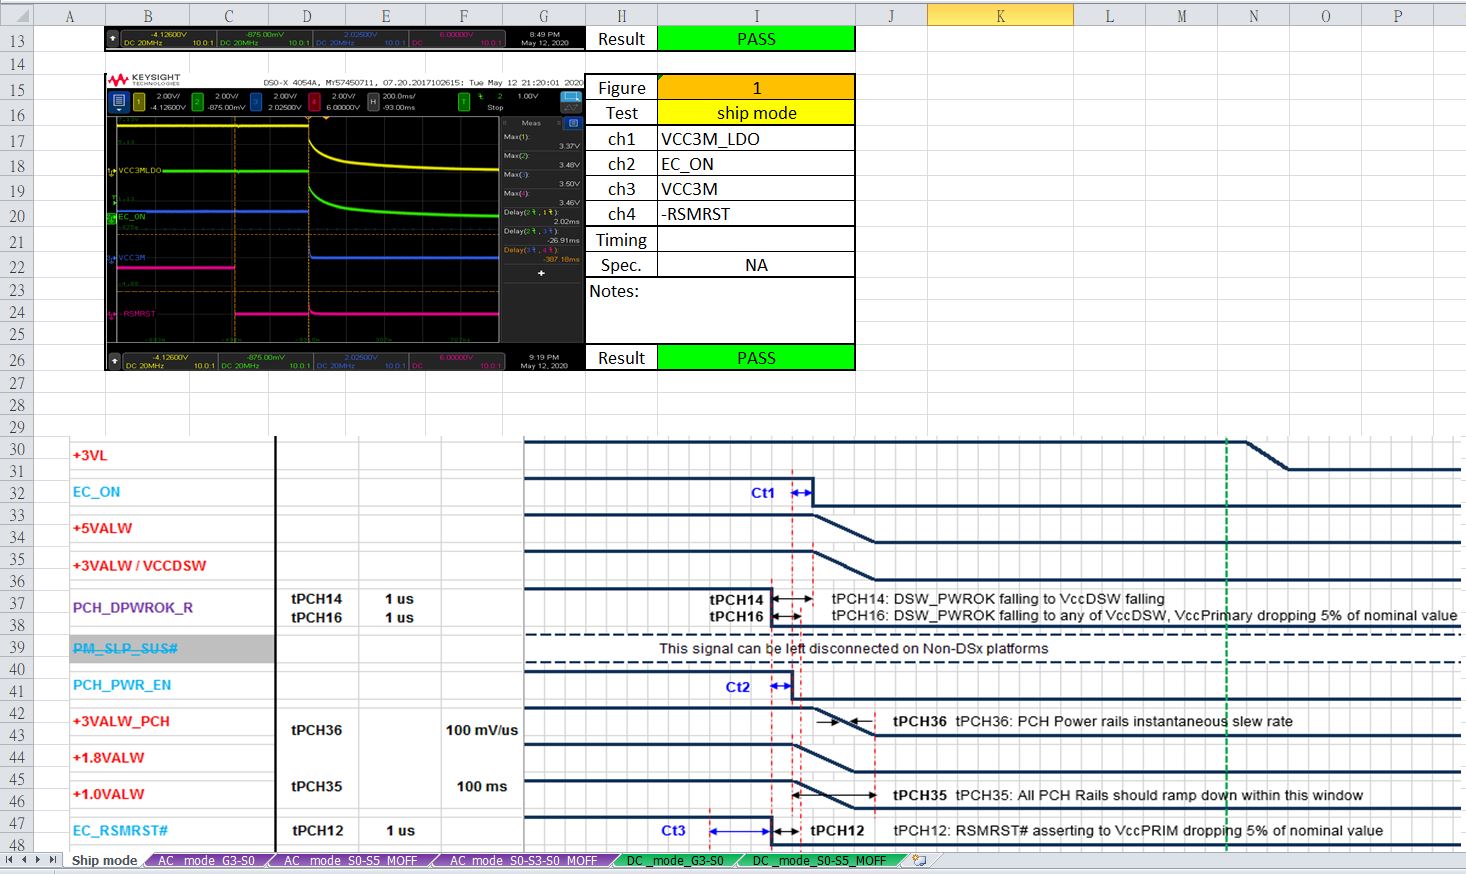The height and width of the screenshot is (874, 1466).
Task: Open the AC_mode_S0-S3-S0_MOFF sheet tab
Action: point(523,860)
